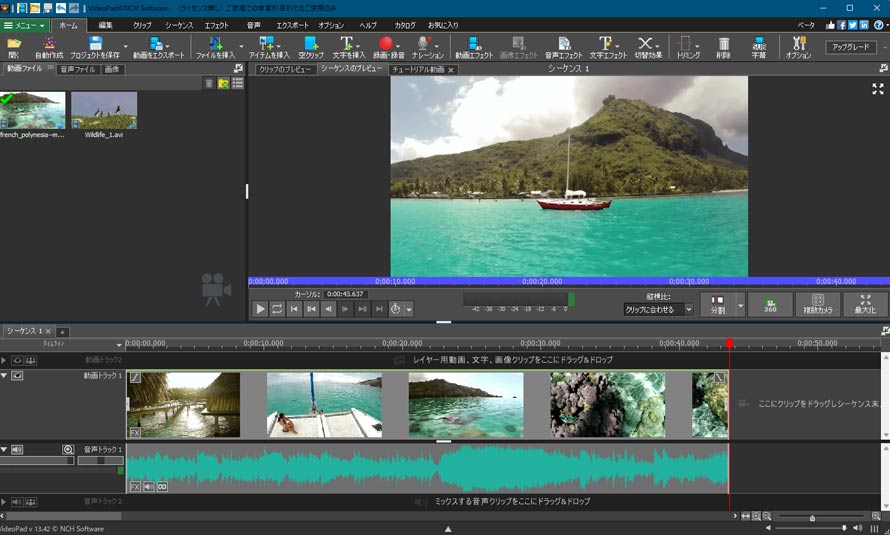Toggle the loop playback button
This screenshot has height=535, width=890.
pyautogui.click(x=277, y=309)
